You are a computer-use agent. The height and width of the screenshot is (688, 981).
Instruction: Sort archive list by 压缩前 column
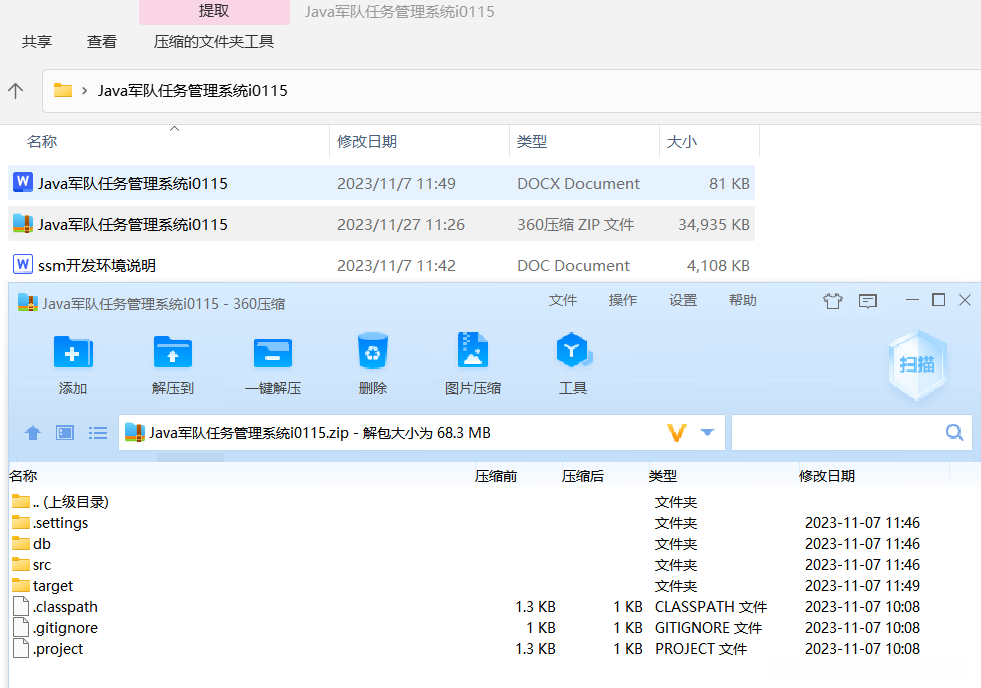(x=496, y=476)
